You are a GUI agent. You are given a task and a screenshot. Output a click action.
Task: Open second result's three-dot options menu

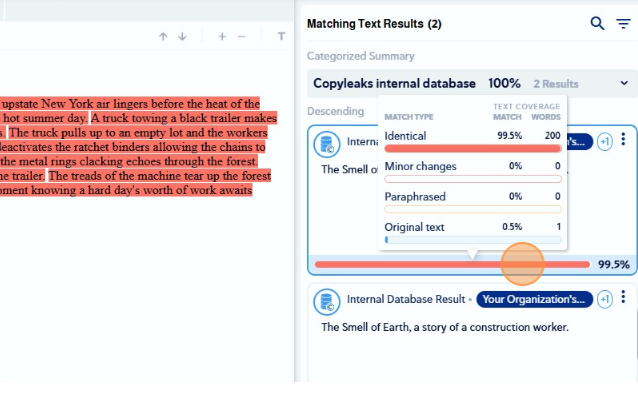coord(623,297)
